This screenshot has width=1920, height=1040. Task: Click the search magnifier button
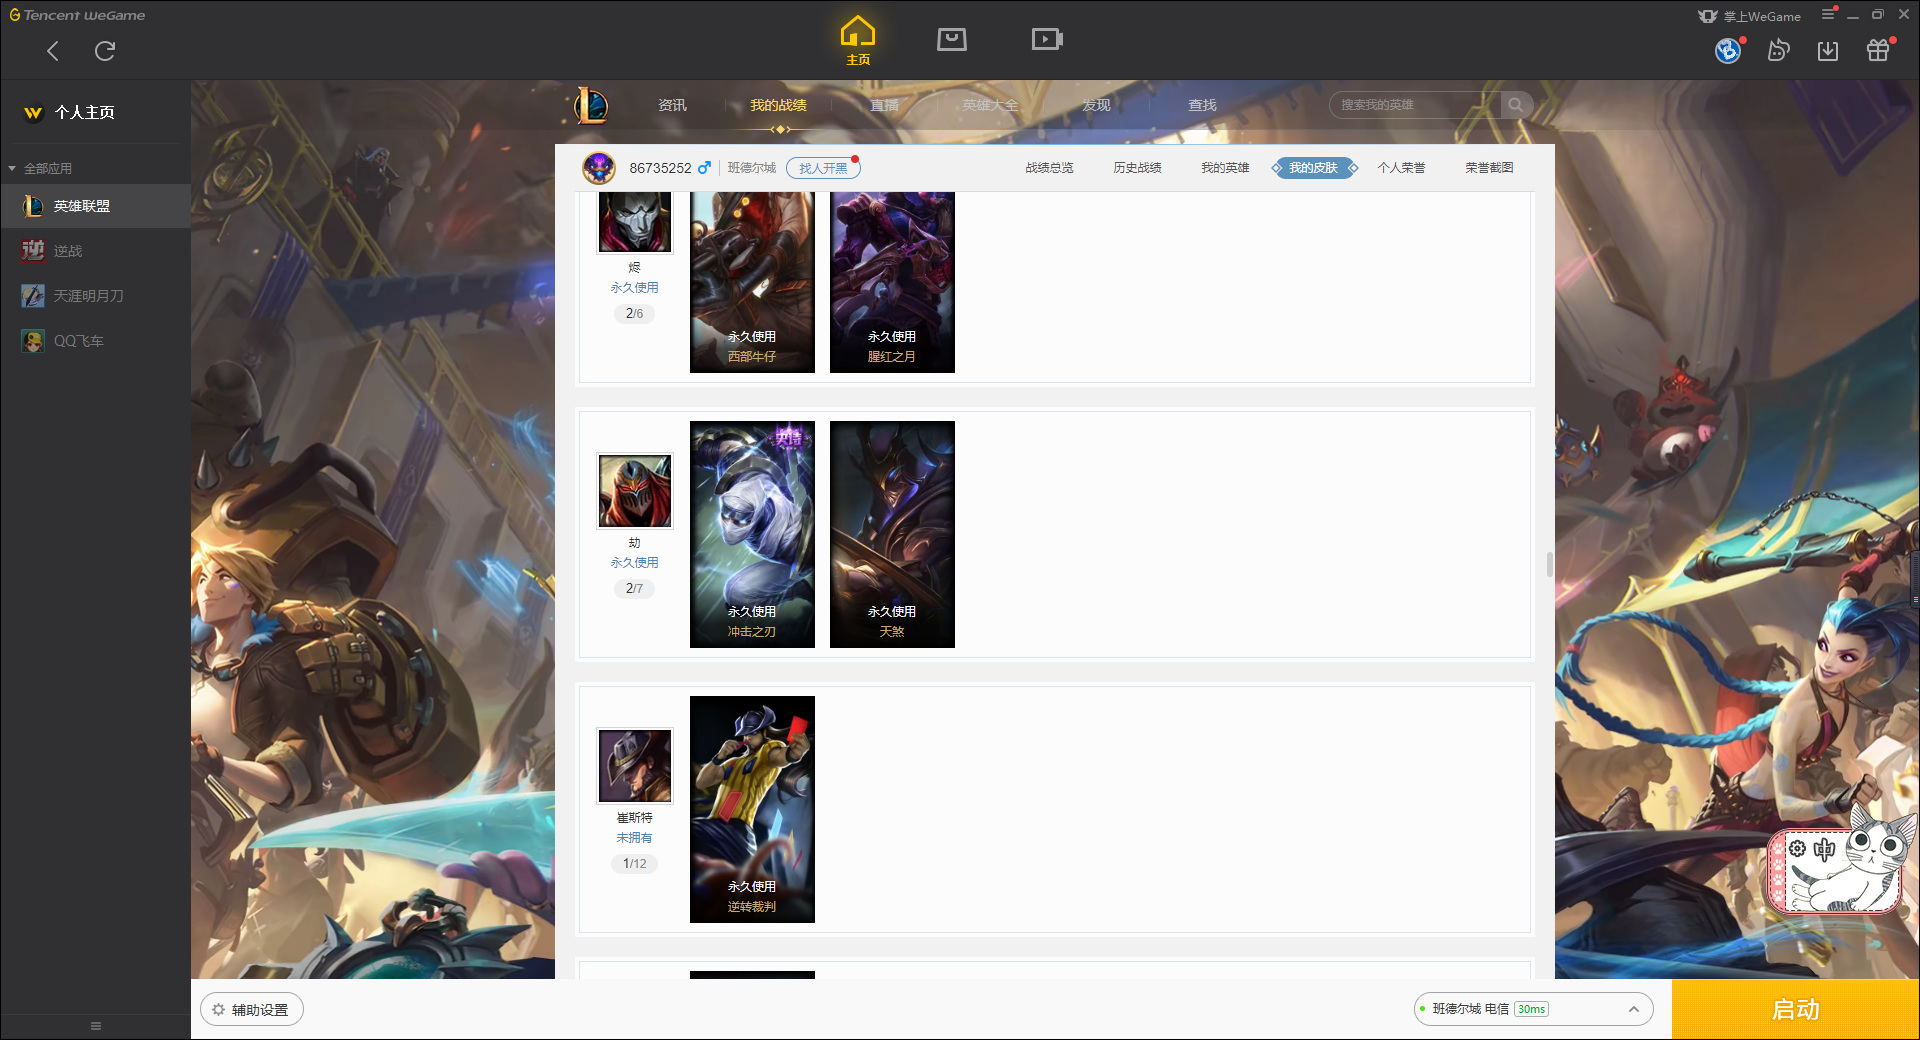[x=1516, y=105]
